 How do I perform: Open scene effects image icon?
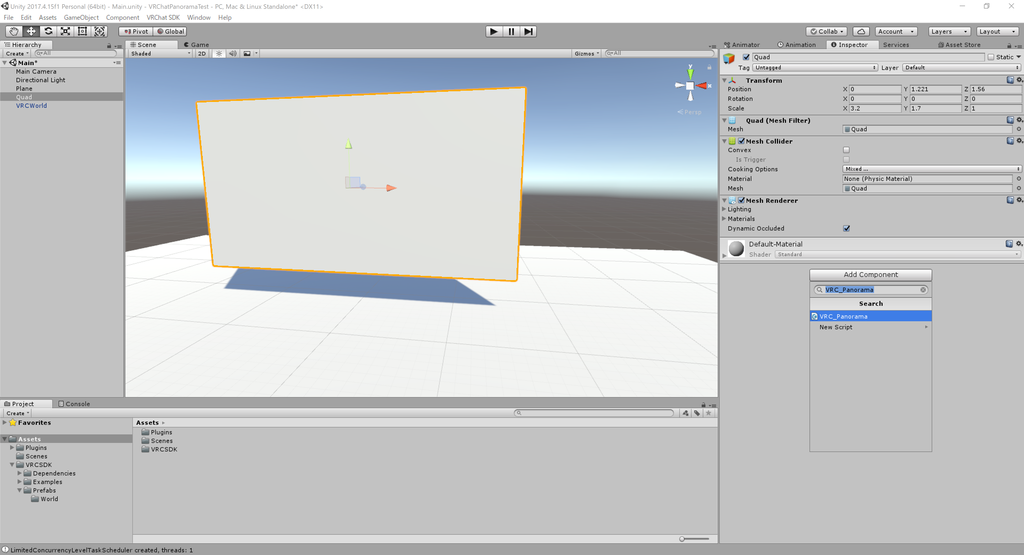pyautogui.click(x=247, y=54)
